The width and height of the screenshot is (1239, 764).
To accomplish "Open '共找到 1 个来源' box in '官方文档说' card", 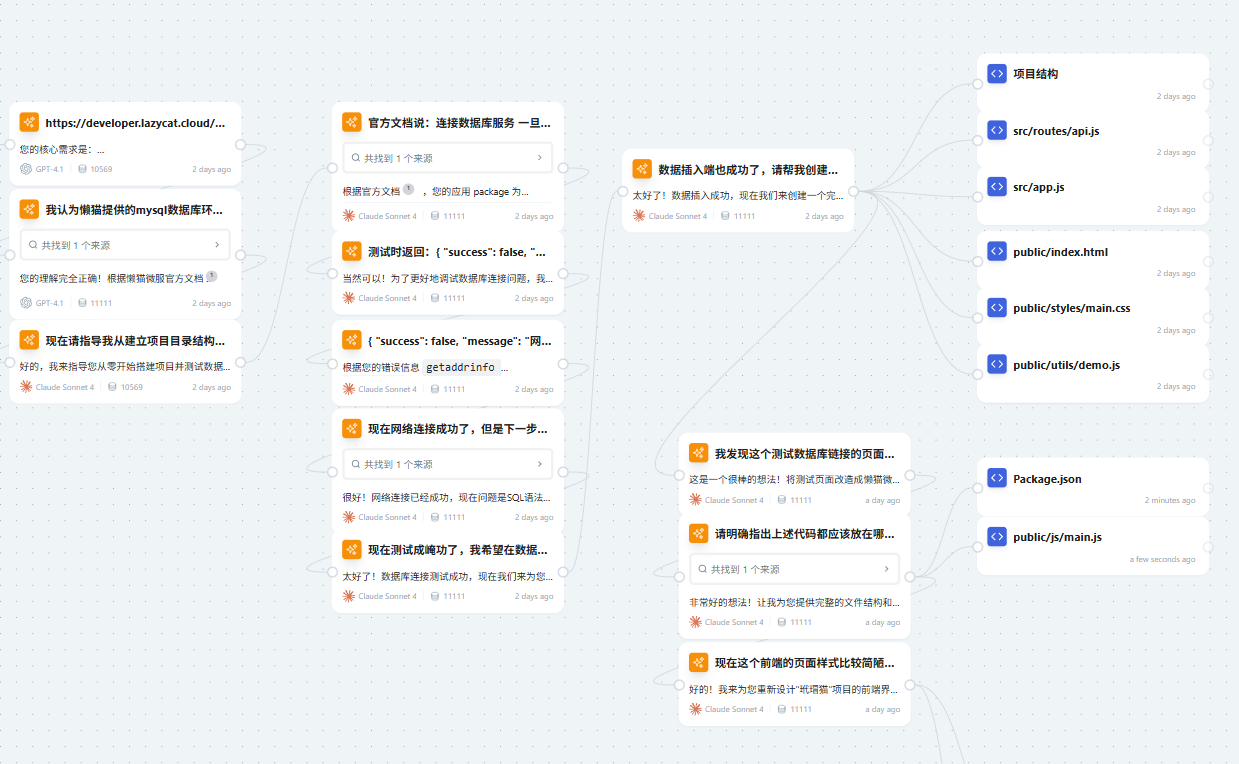I will click(447, 158).
